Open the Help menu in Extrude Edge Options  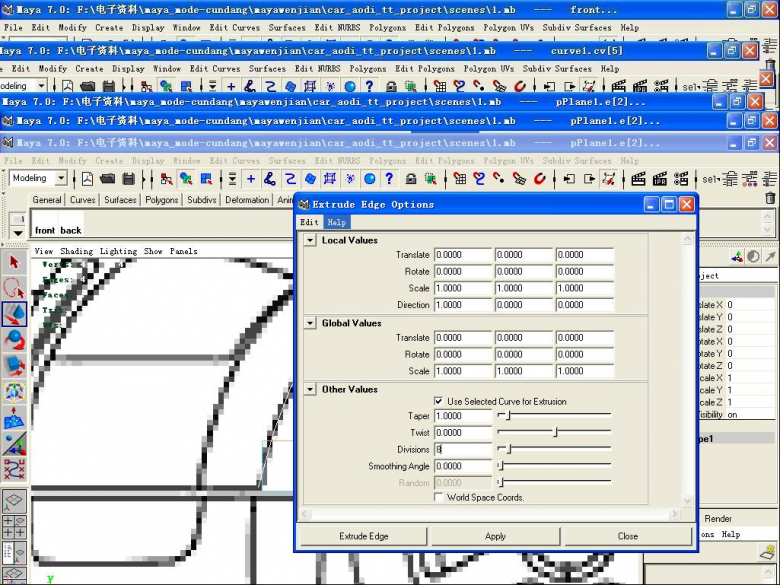tap(337, 222)
